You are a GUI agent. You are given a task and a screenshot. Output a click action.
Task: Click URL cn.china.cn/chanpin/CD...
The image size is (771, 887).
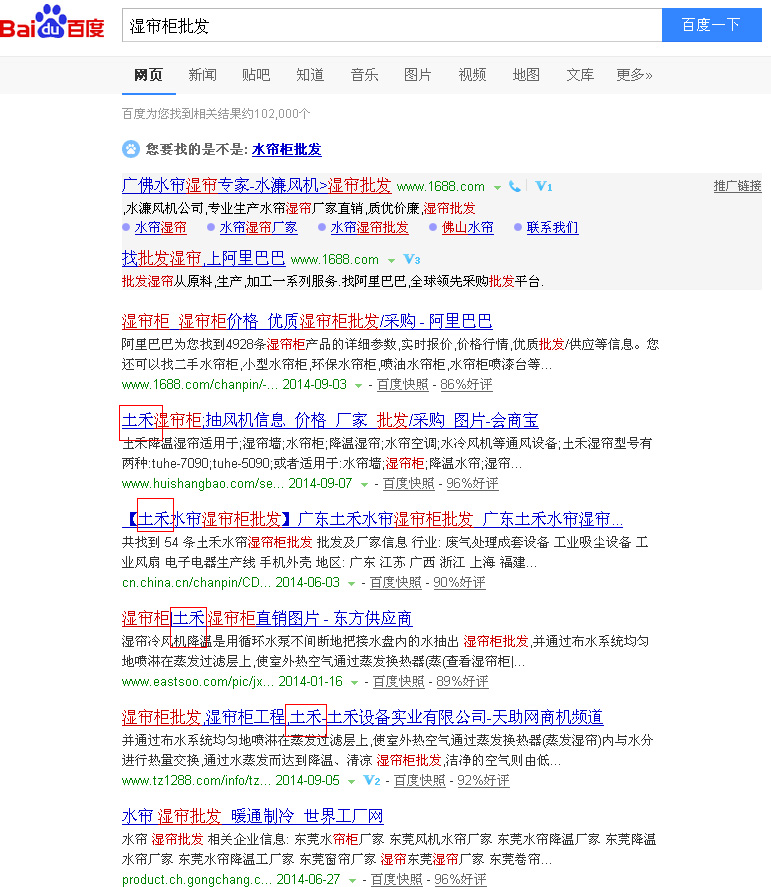(x=196, y=583)
